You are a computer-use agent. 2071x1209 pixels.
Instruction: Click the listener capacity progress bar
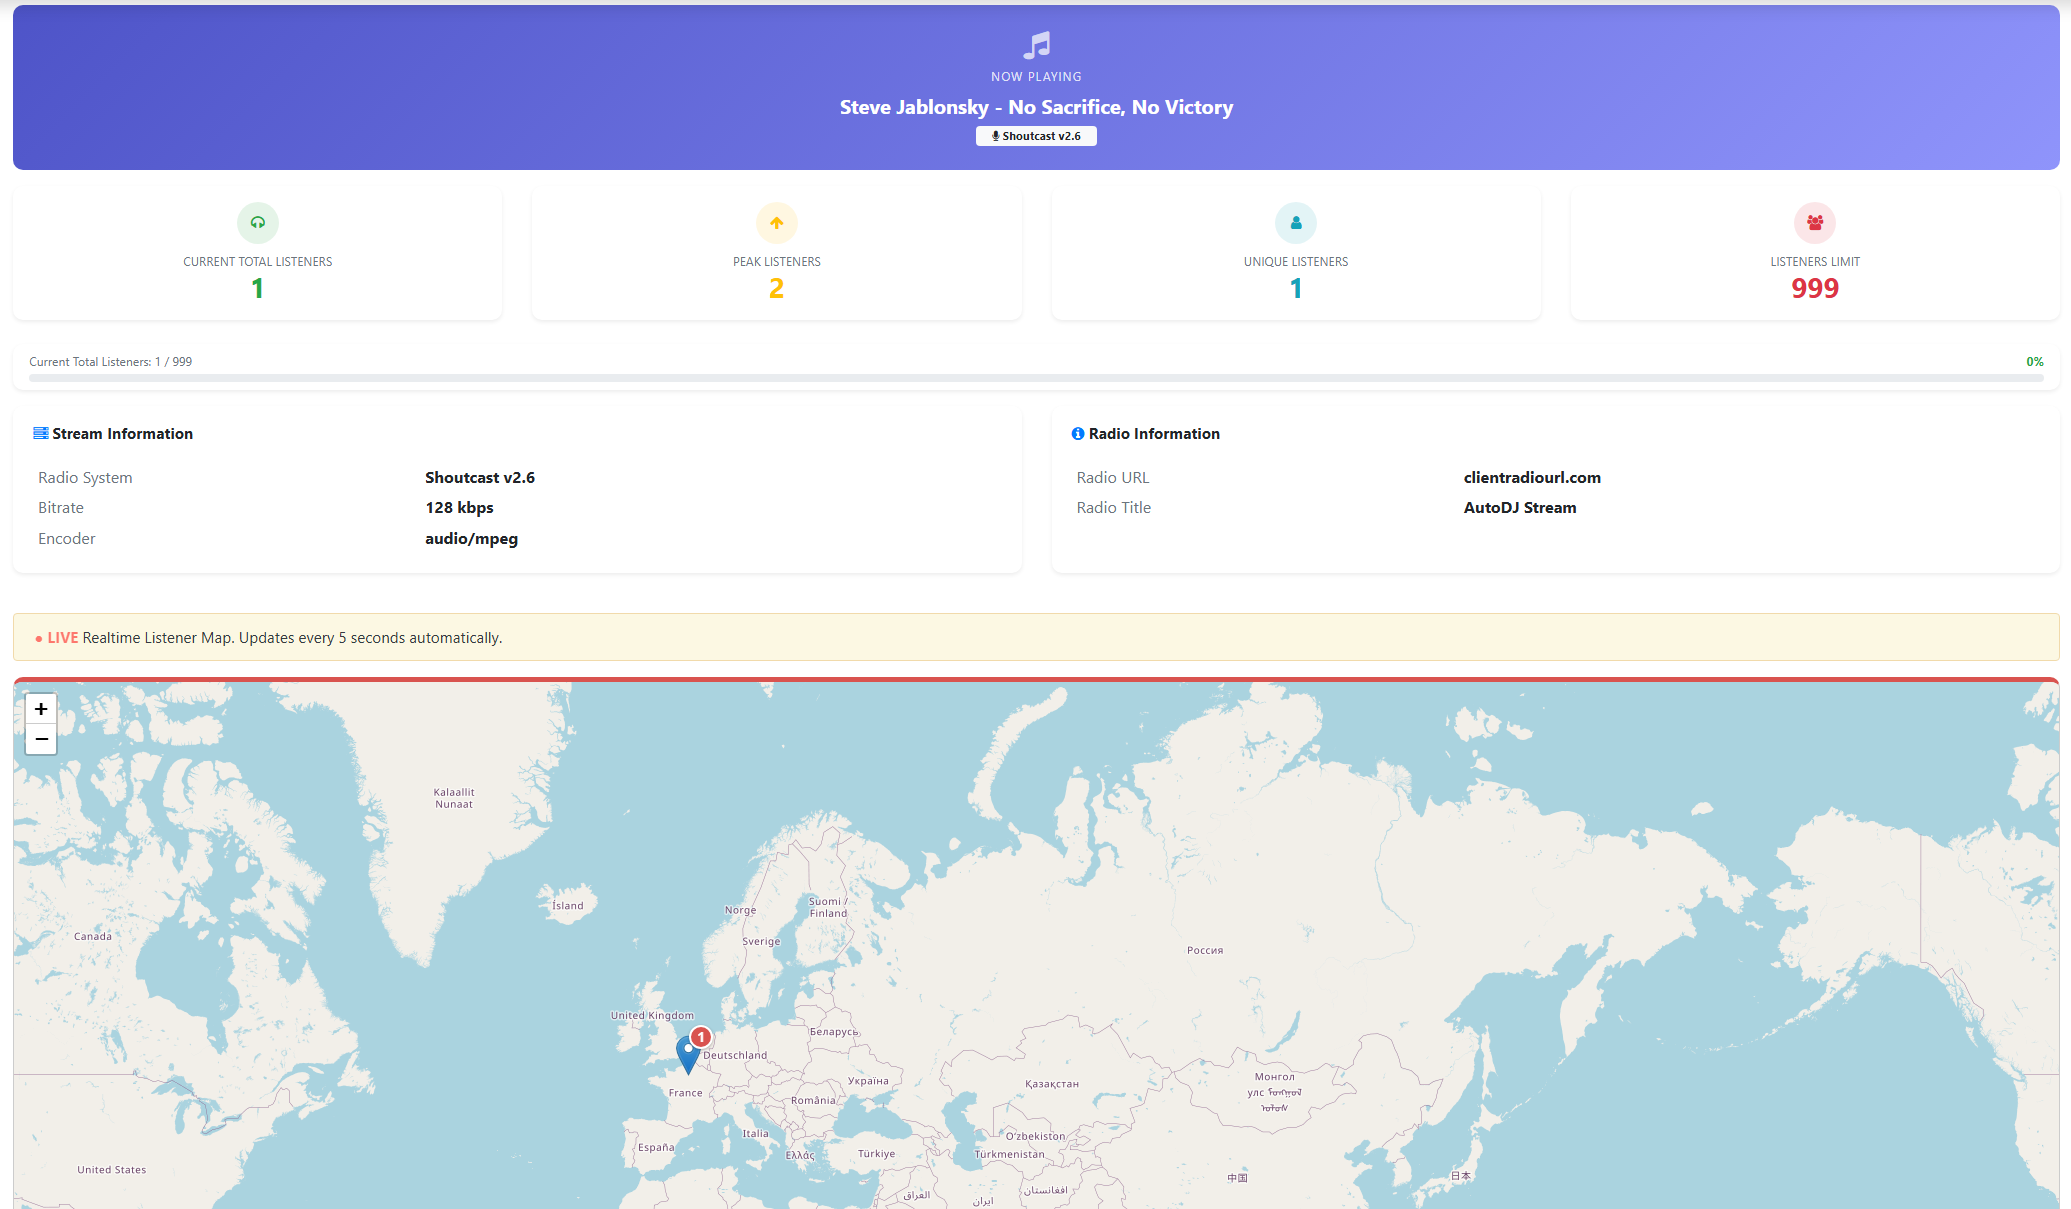coord(1036,378)
